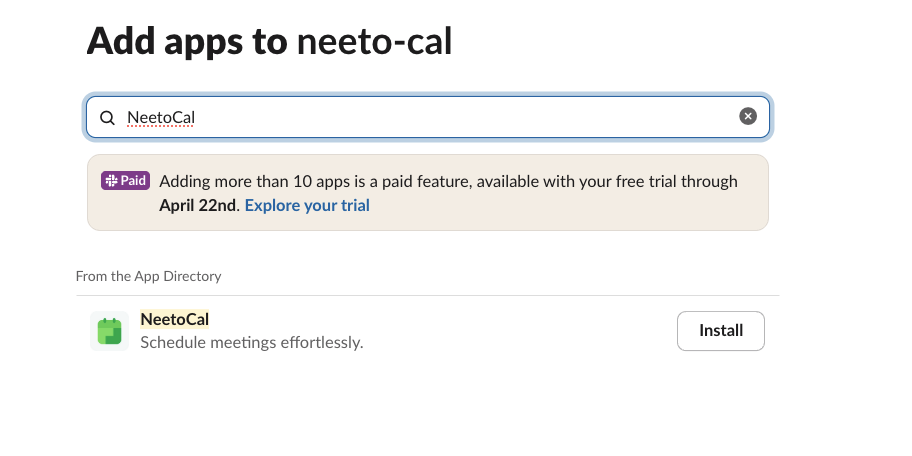Click the purple Paid label text
Image resolution: width=912 pixels, height=456 pixels.
(134, 181)
